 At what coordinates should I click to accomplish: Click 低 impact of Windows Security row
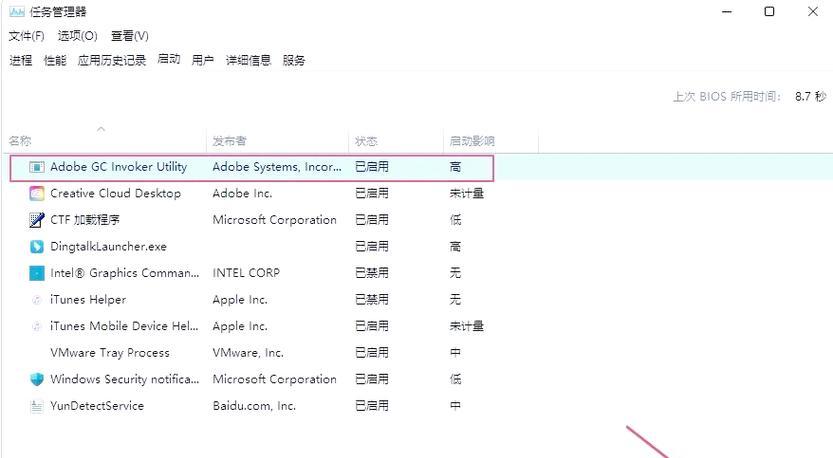tap(455, 379)
